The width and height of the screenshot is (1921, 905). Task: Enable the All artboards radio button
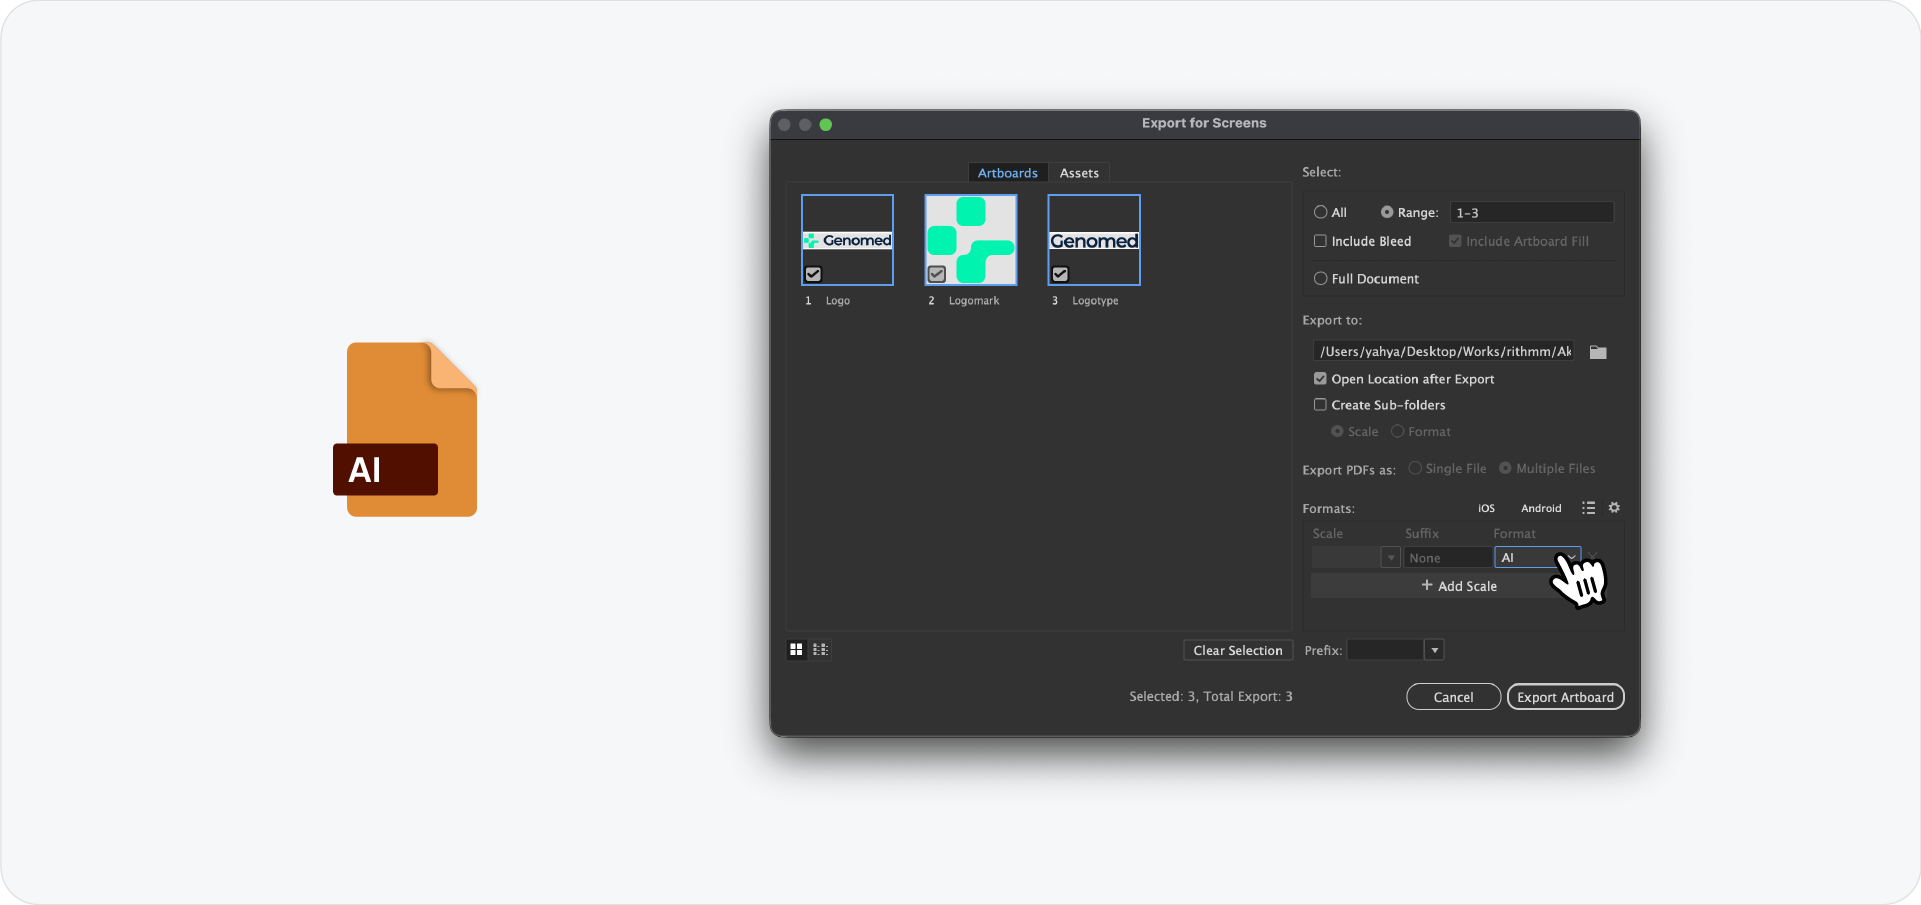[x=1320, y=212]
